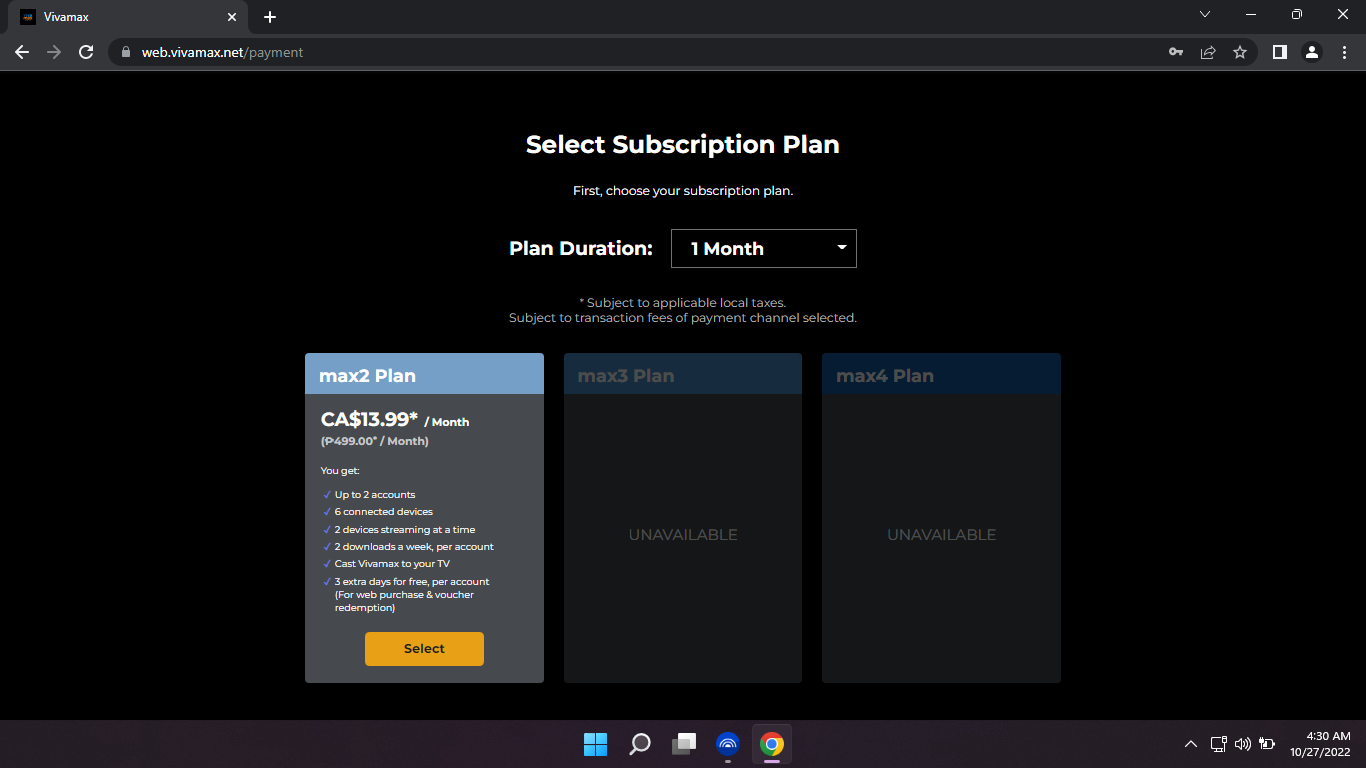Open the browser side panel
The height and width of the screenshot is (768, 1366).
(x=1279, y=52)
